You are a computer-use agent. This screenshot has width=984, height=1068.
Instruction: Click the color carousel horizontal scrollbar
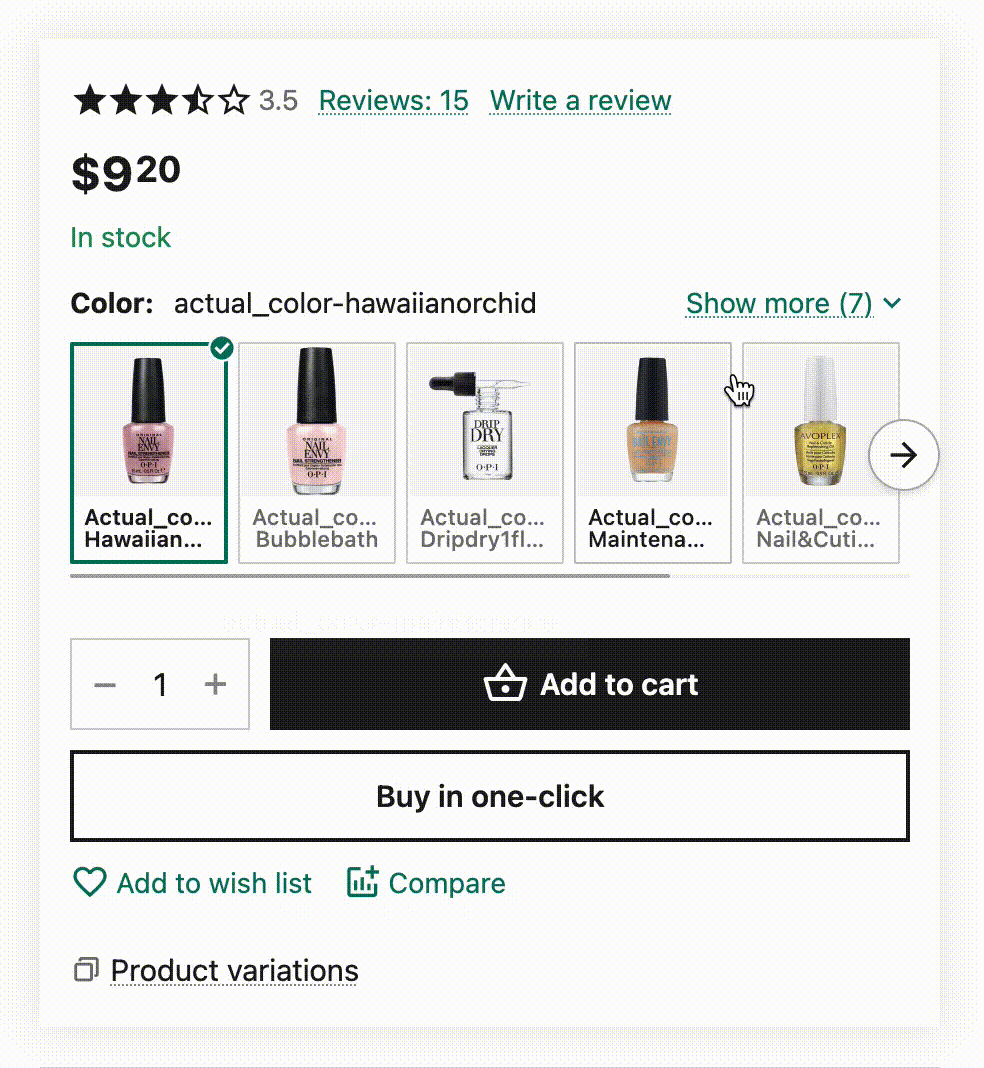(x=370, y=576)
